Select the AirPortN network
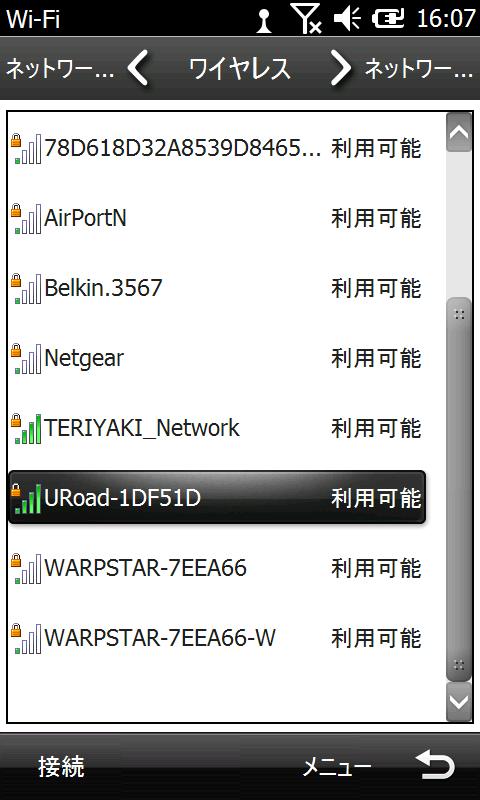The width and height of the screenshot is (480, 800). (217, 218)
